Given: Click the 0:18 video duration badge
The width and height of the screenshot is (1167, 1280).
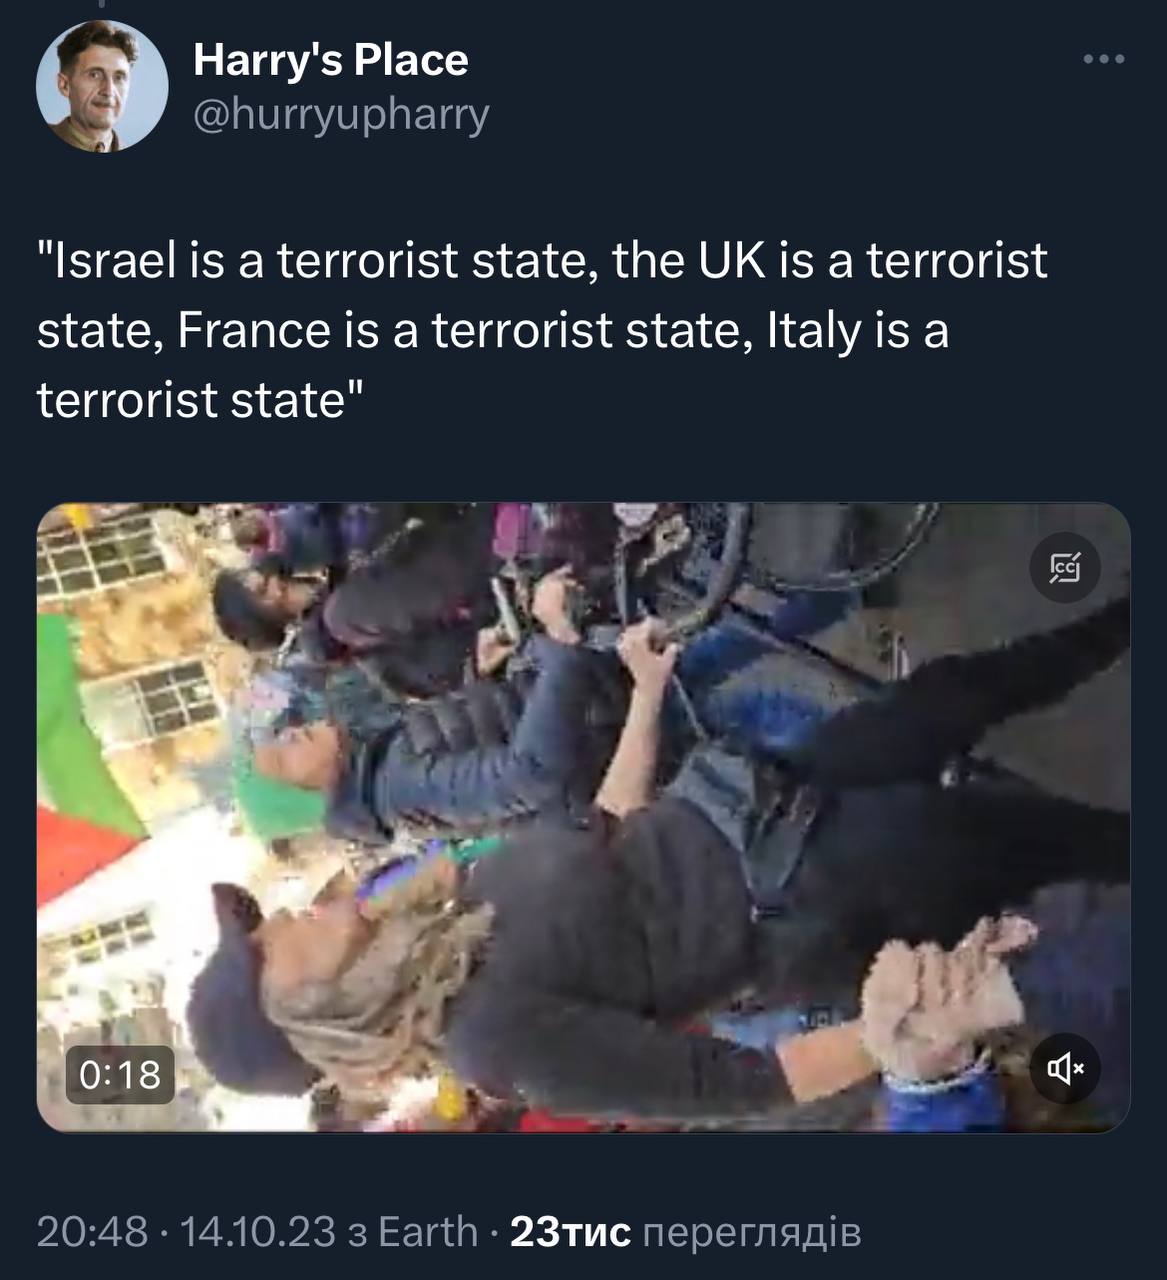Looking at the screenshot, I should point(120,1074).
